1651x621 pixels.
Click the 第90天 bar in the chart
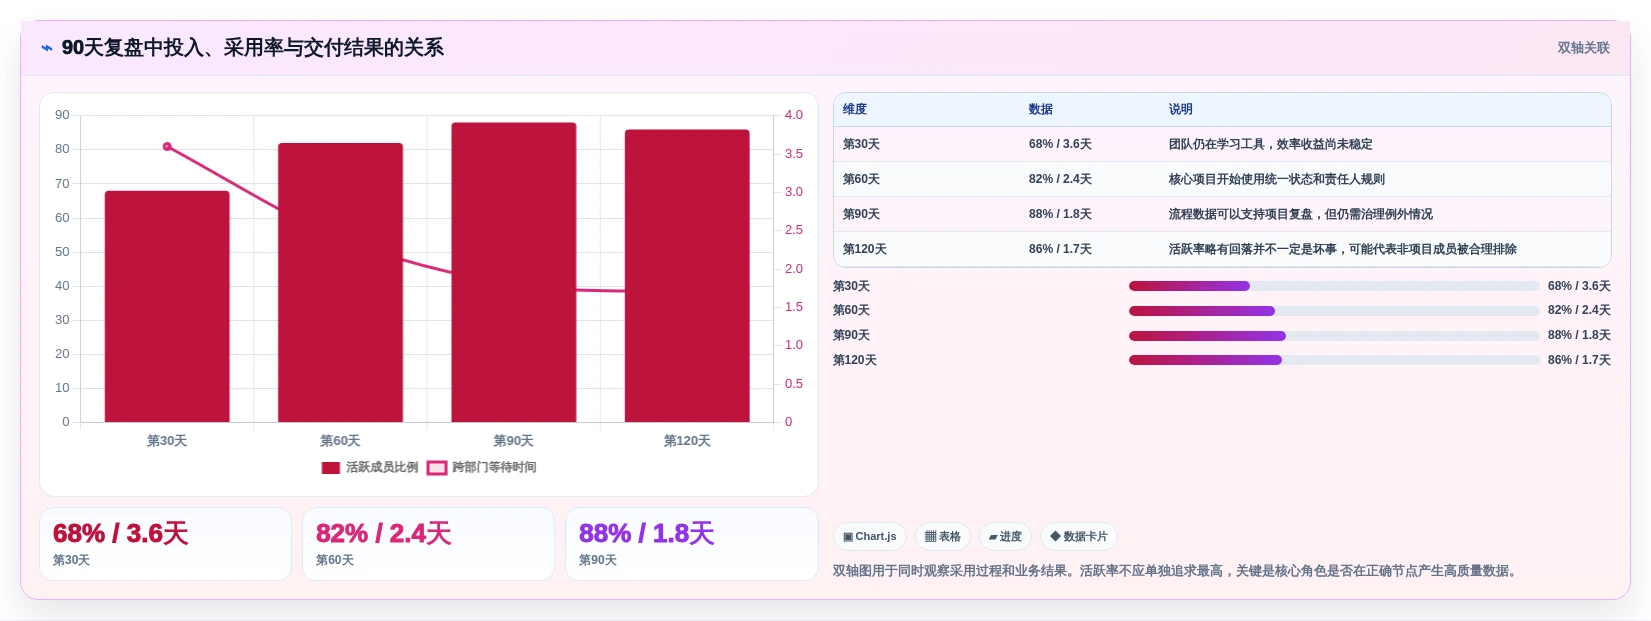pos(514,272)
